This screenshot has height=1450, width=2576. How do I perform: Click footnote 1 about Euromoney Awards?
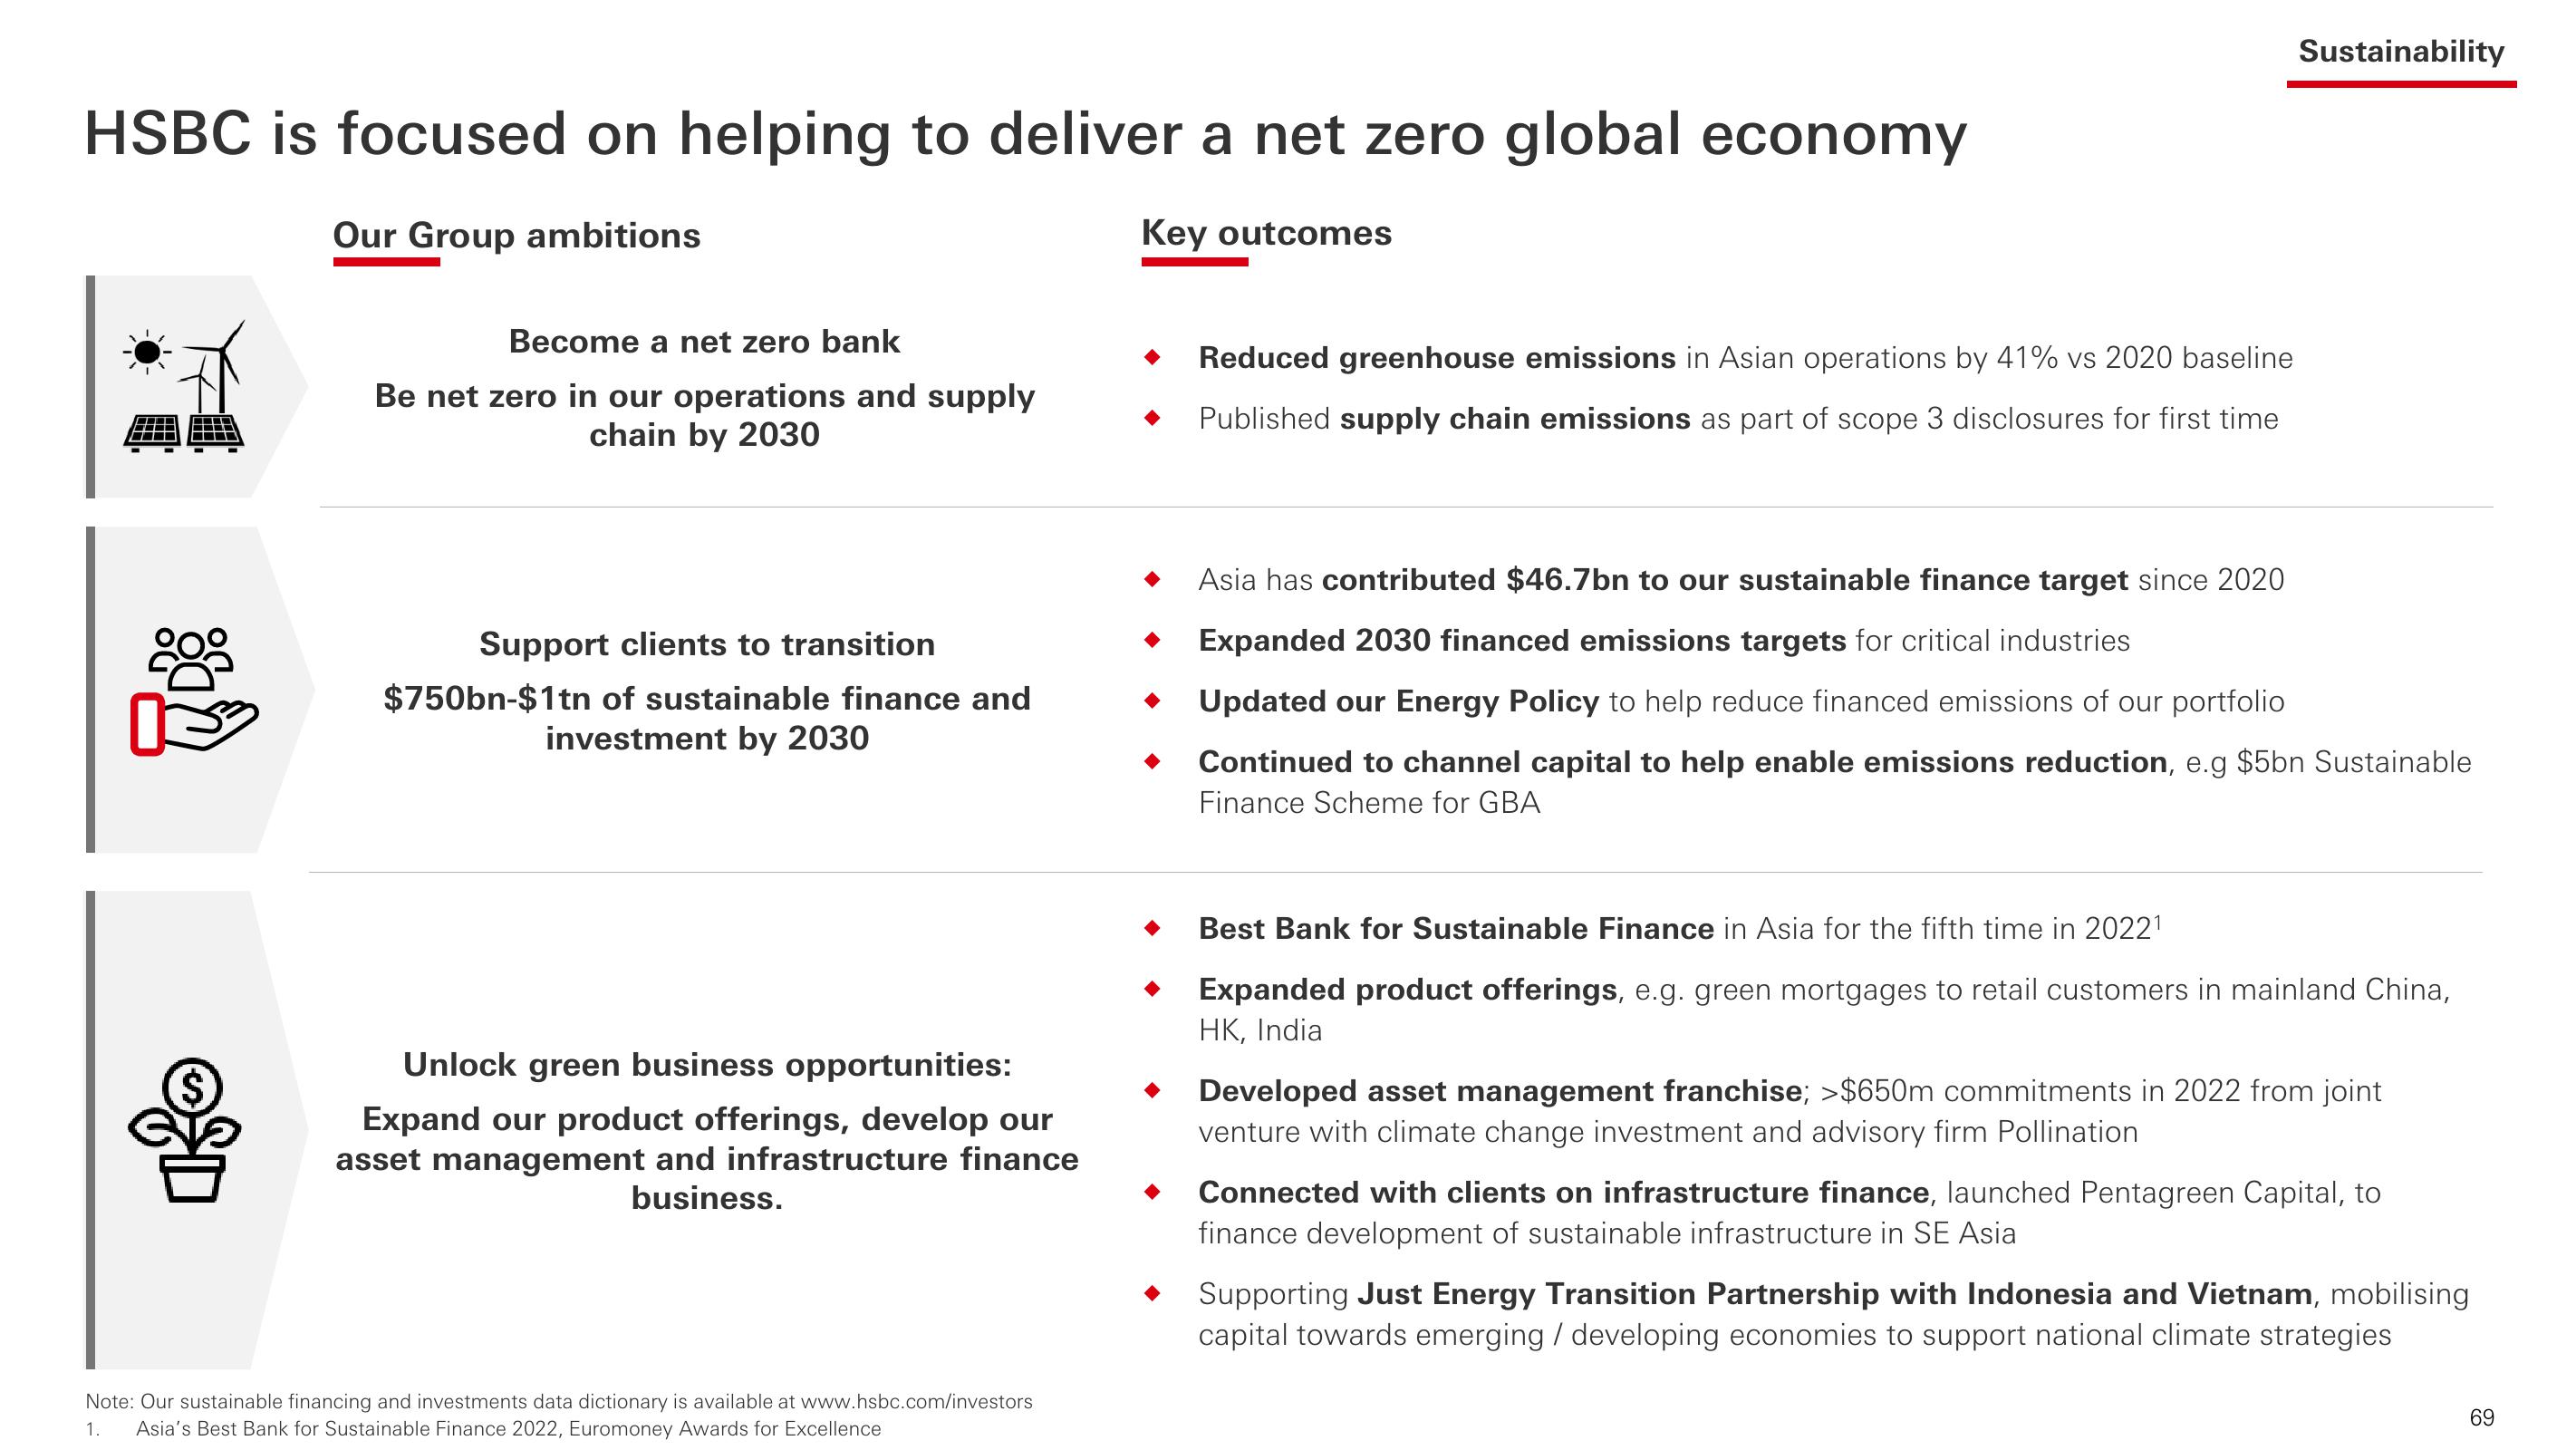pos(483,1429)
